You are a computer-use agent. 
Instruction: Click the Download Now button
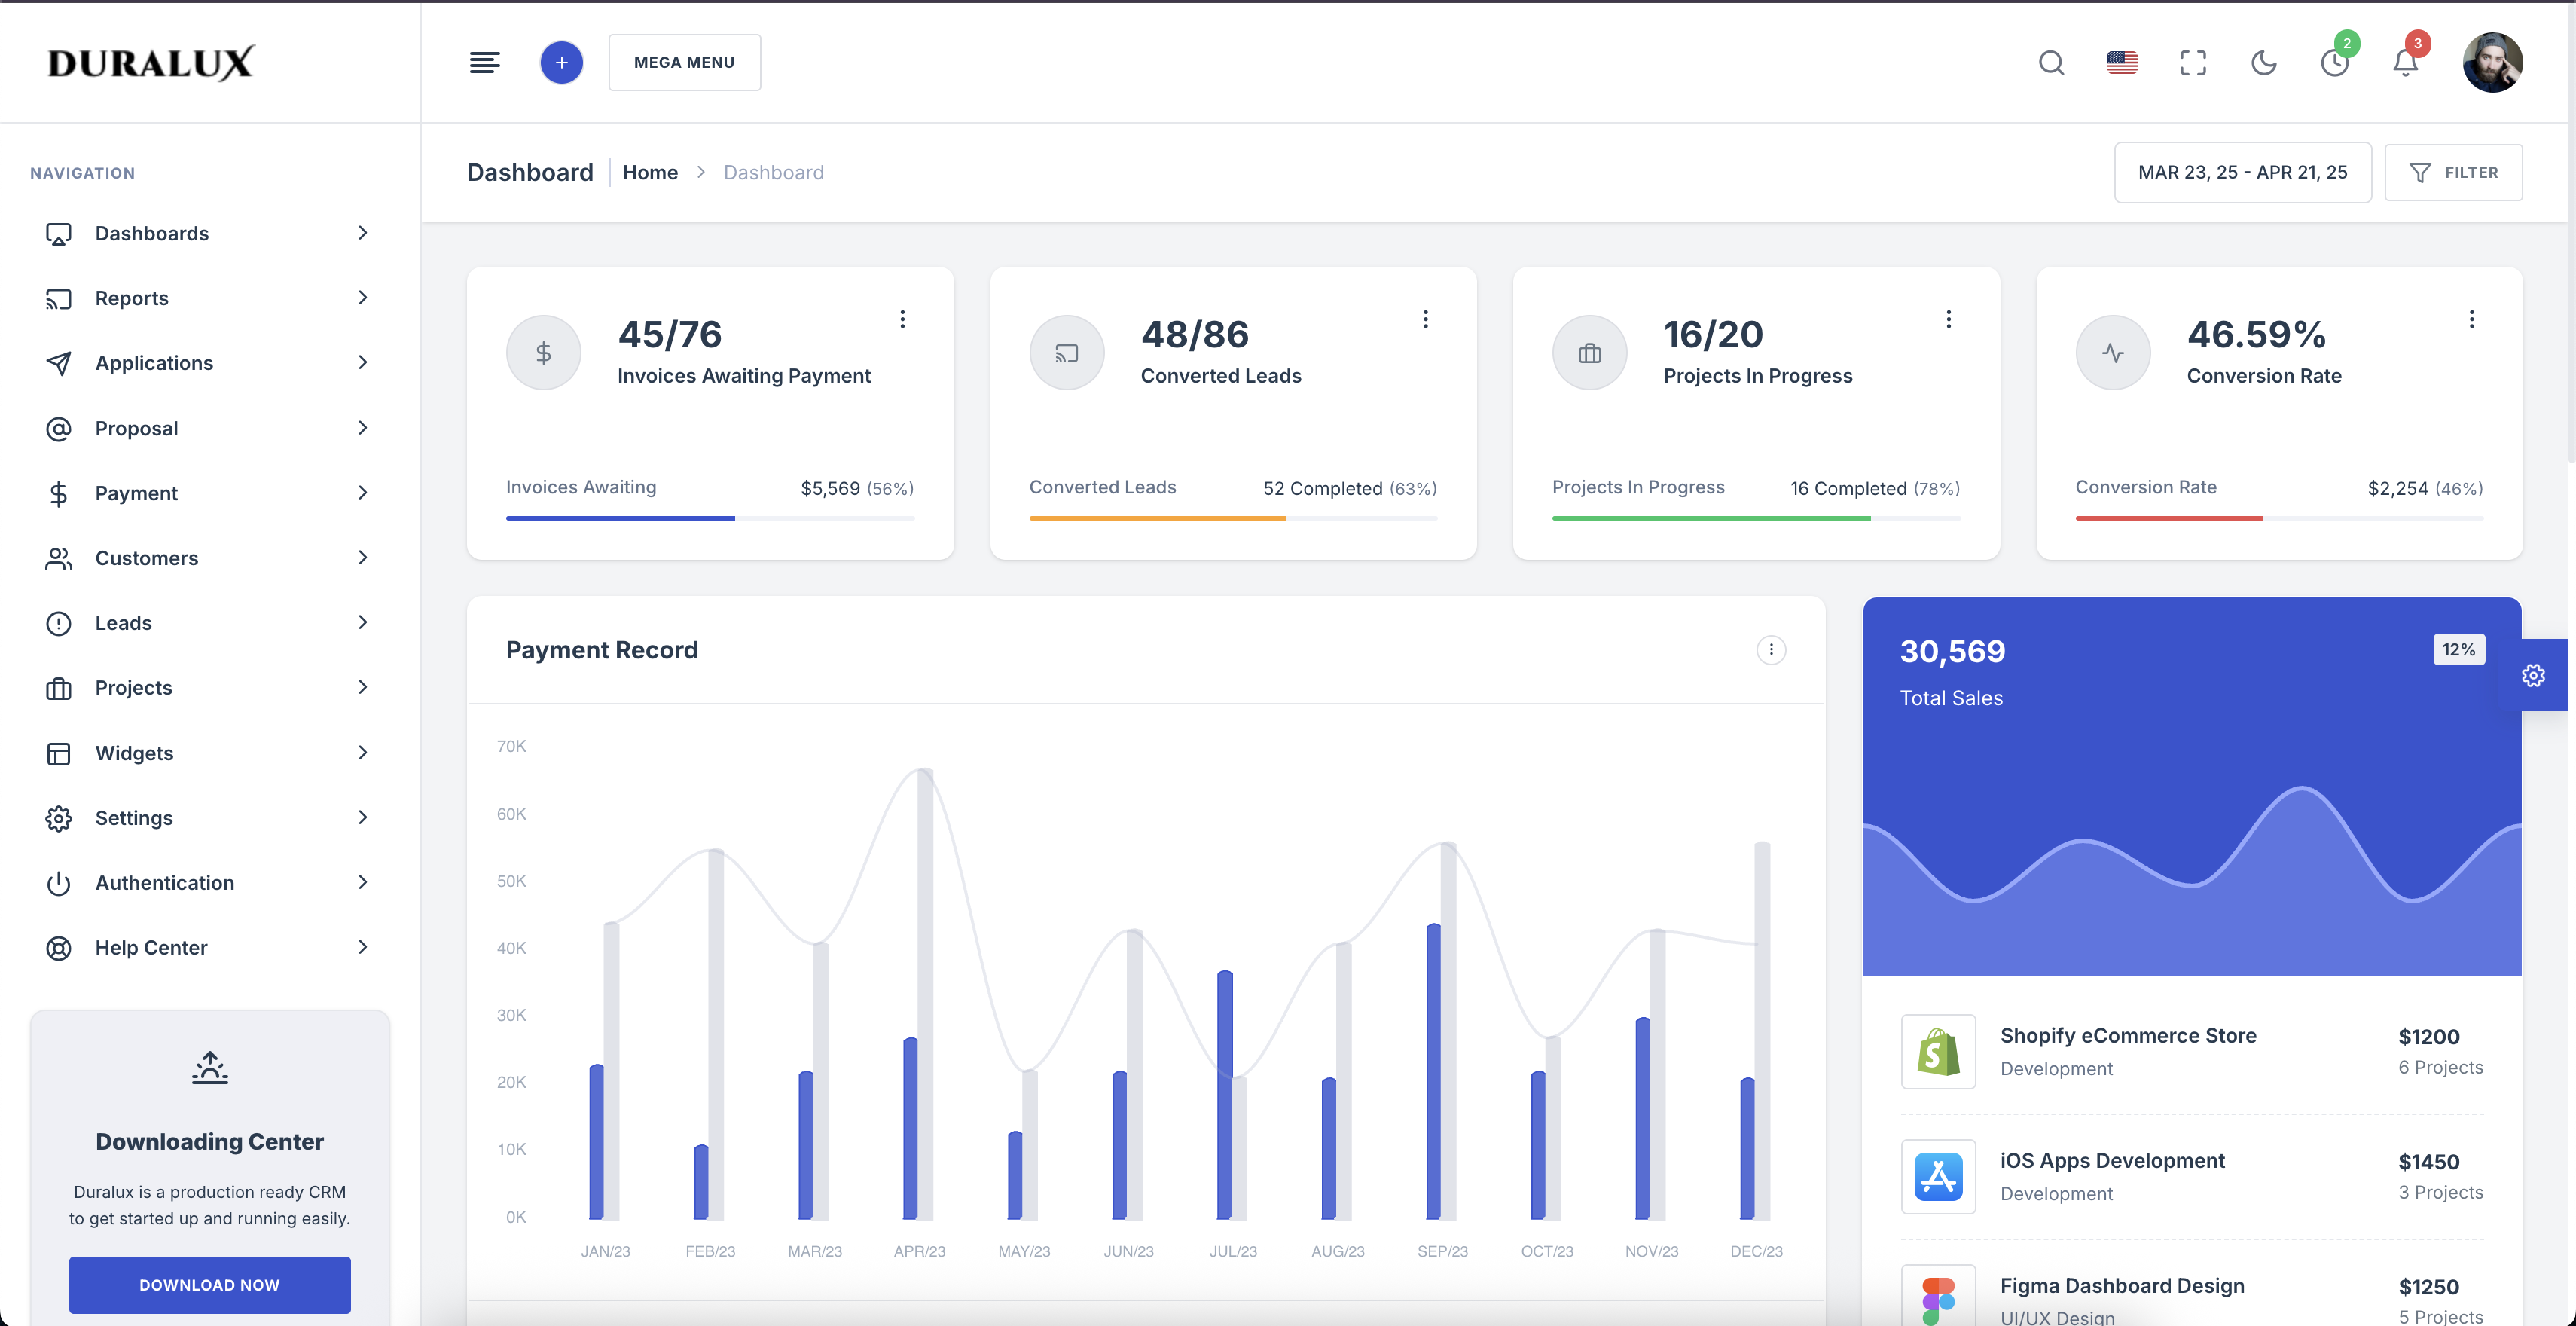pyautogui.click(x=209, y=1284)
